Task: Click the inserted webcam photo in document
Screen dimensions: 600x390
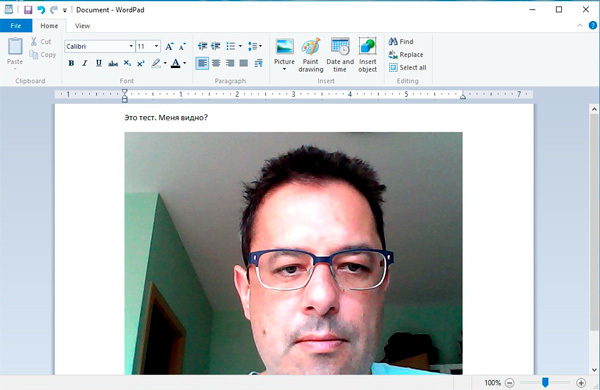Action: [x=293, y=253]
